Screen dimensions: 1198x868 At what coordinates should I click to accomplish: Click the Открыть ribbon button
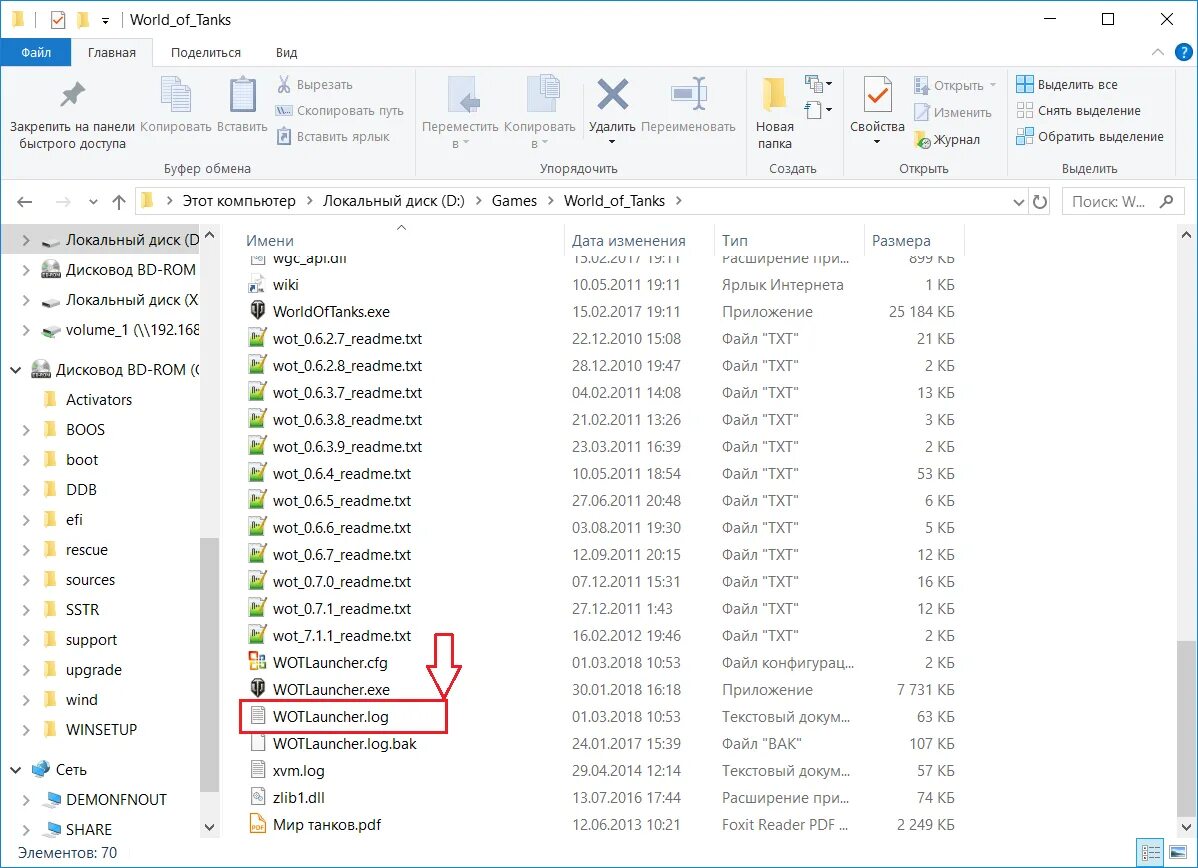954,85
